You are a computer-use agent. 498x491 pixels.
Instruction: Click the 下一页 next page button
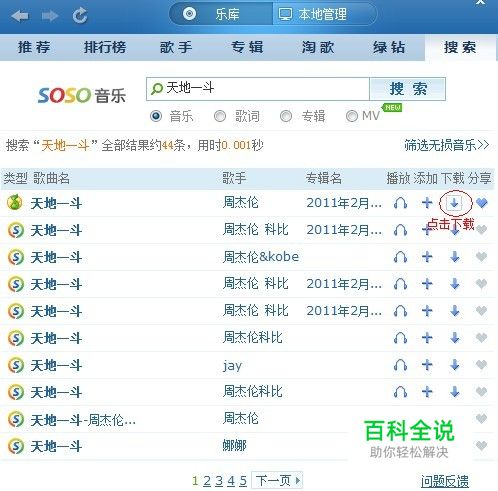point(277,481)
